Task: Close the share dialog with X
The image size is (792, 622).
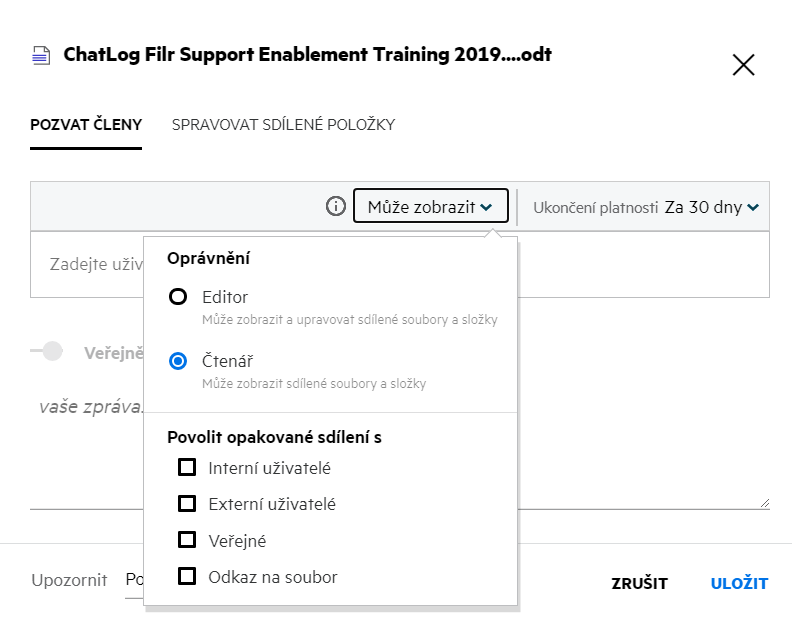Action: pyautogui.click(x=743, y=66)
